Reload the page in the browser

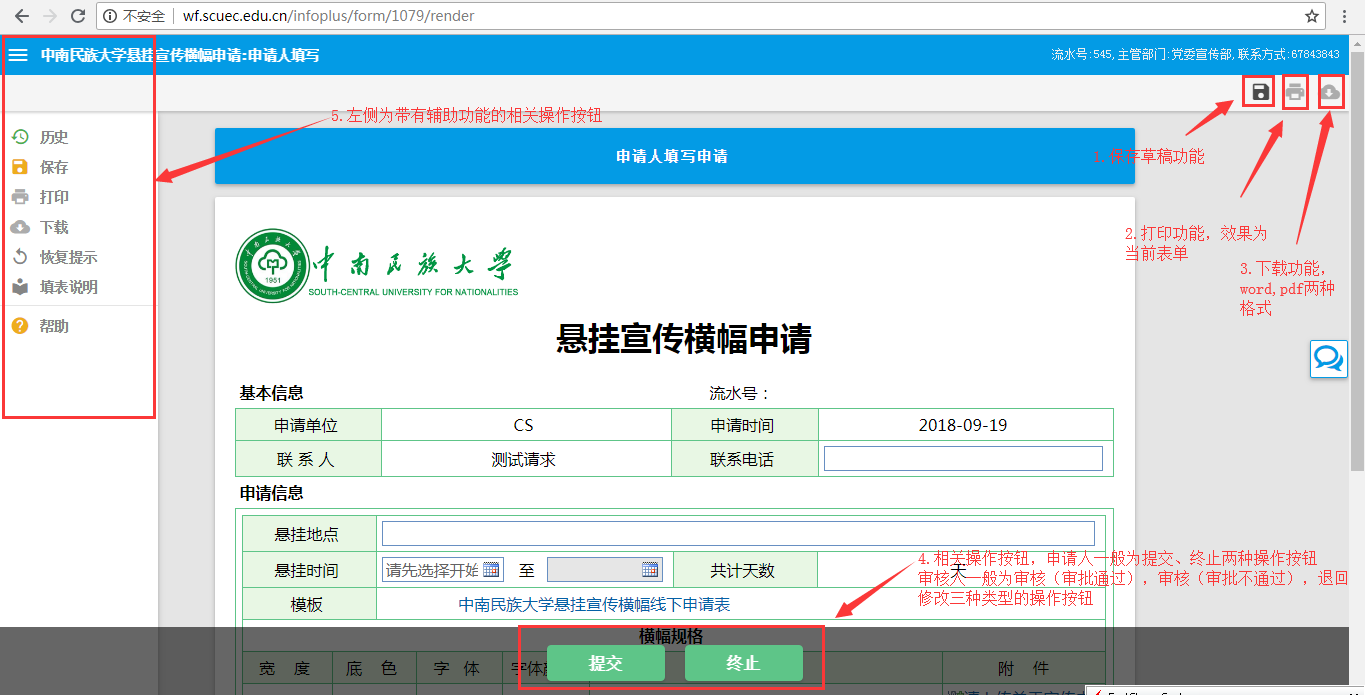(80, 16)
